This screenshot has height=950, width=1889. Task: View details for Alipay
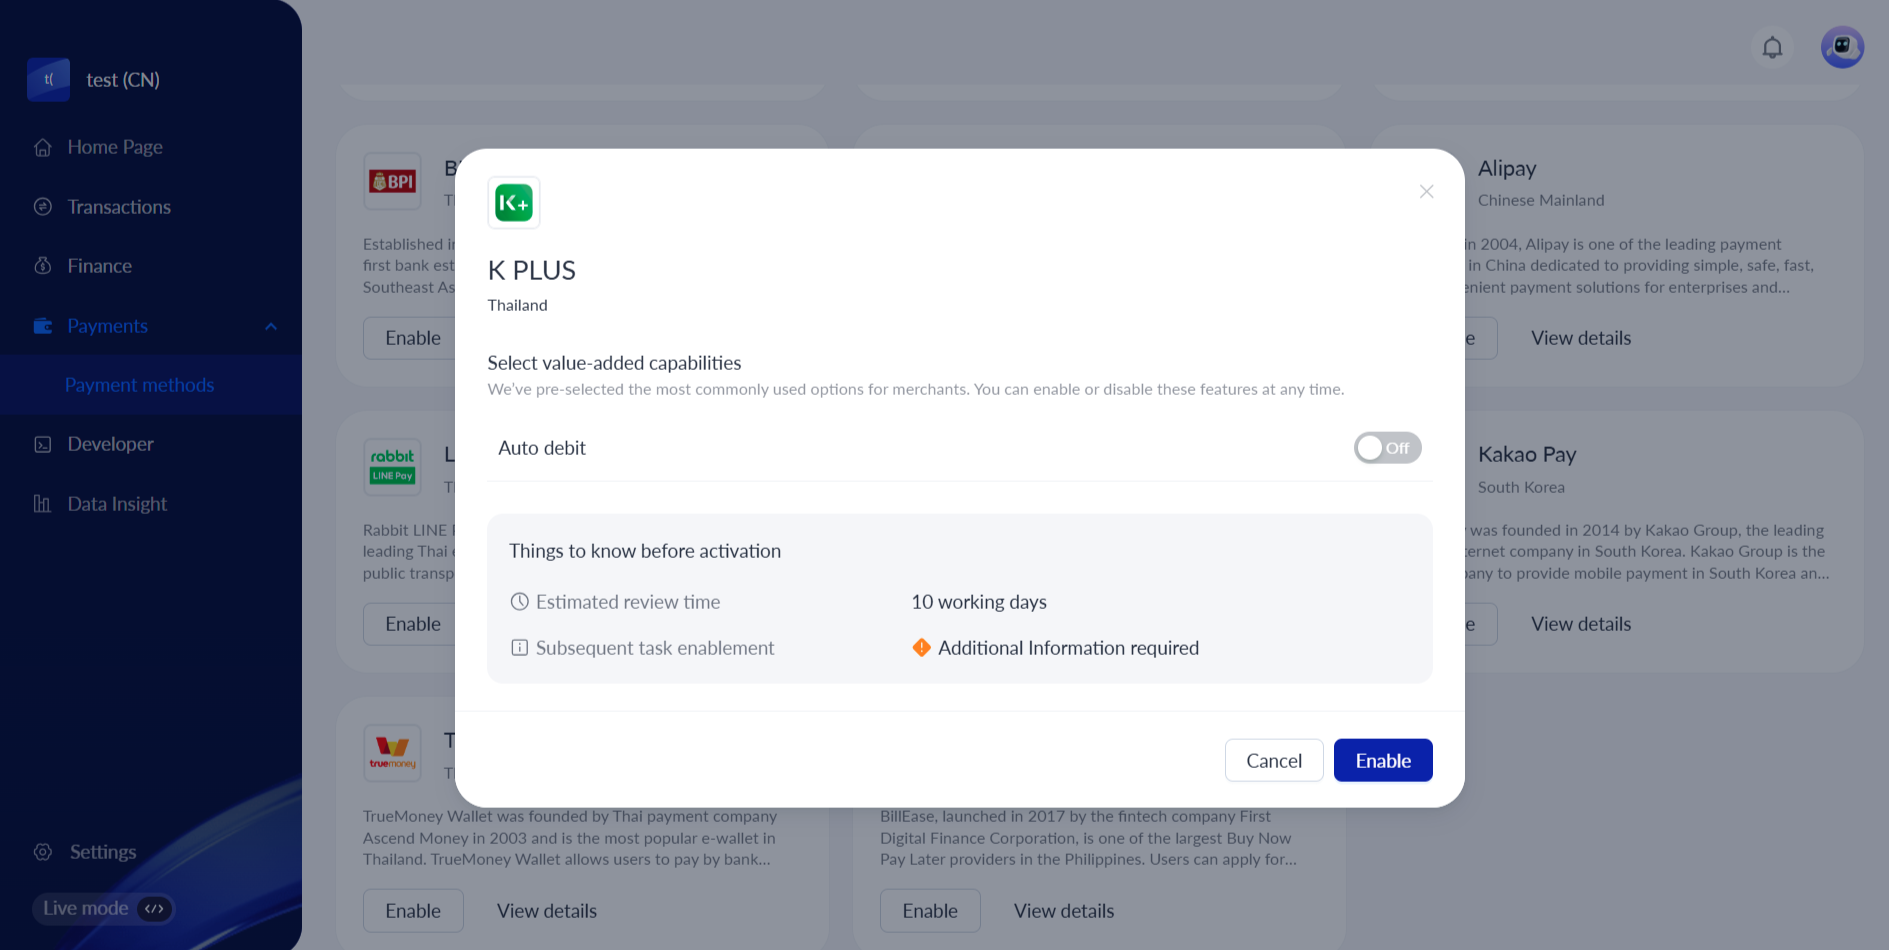[1580, 338]
